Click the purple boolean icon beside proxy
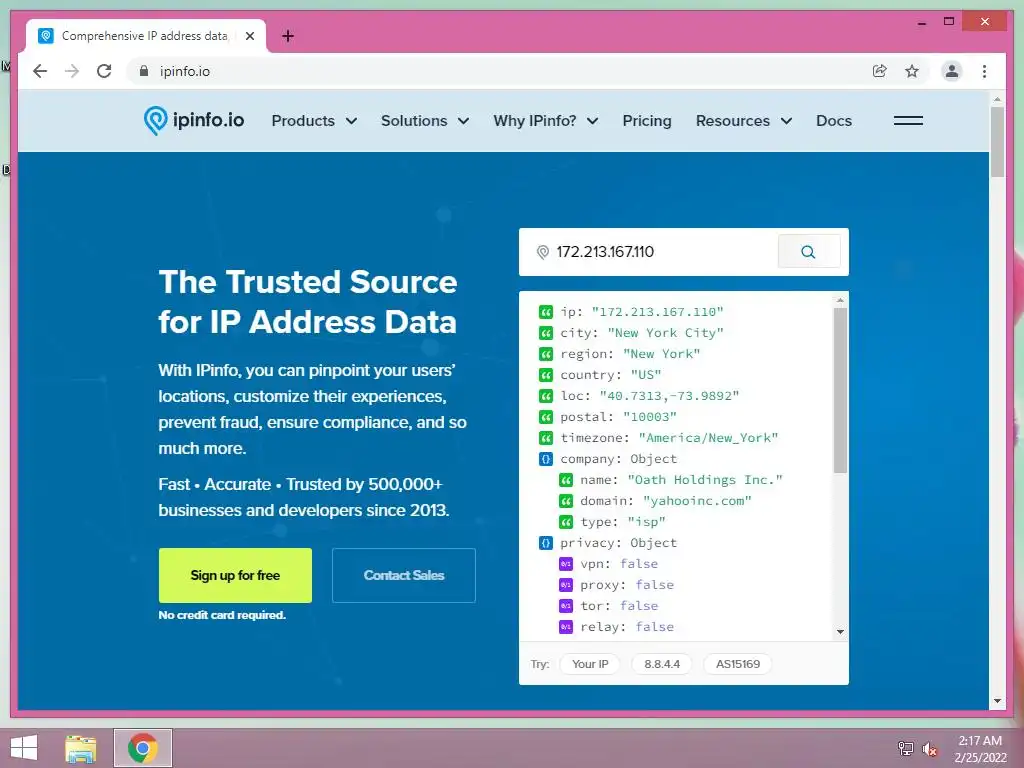 click(566, 584)
